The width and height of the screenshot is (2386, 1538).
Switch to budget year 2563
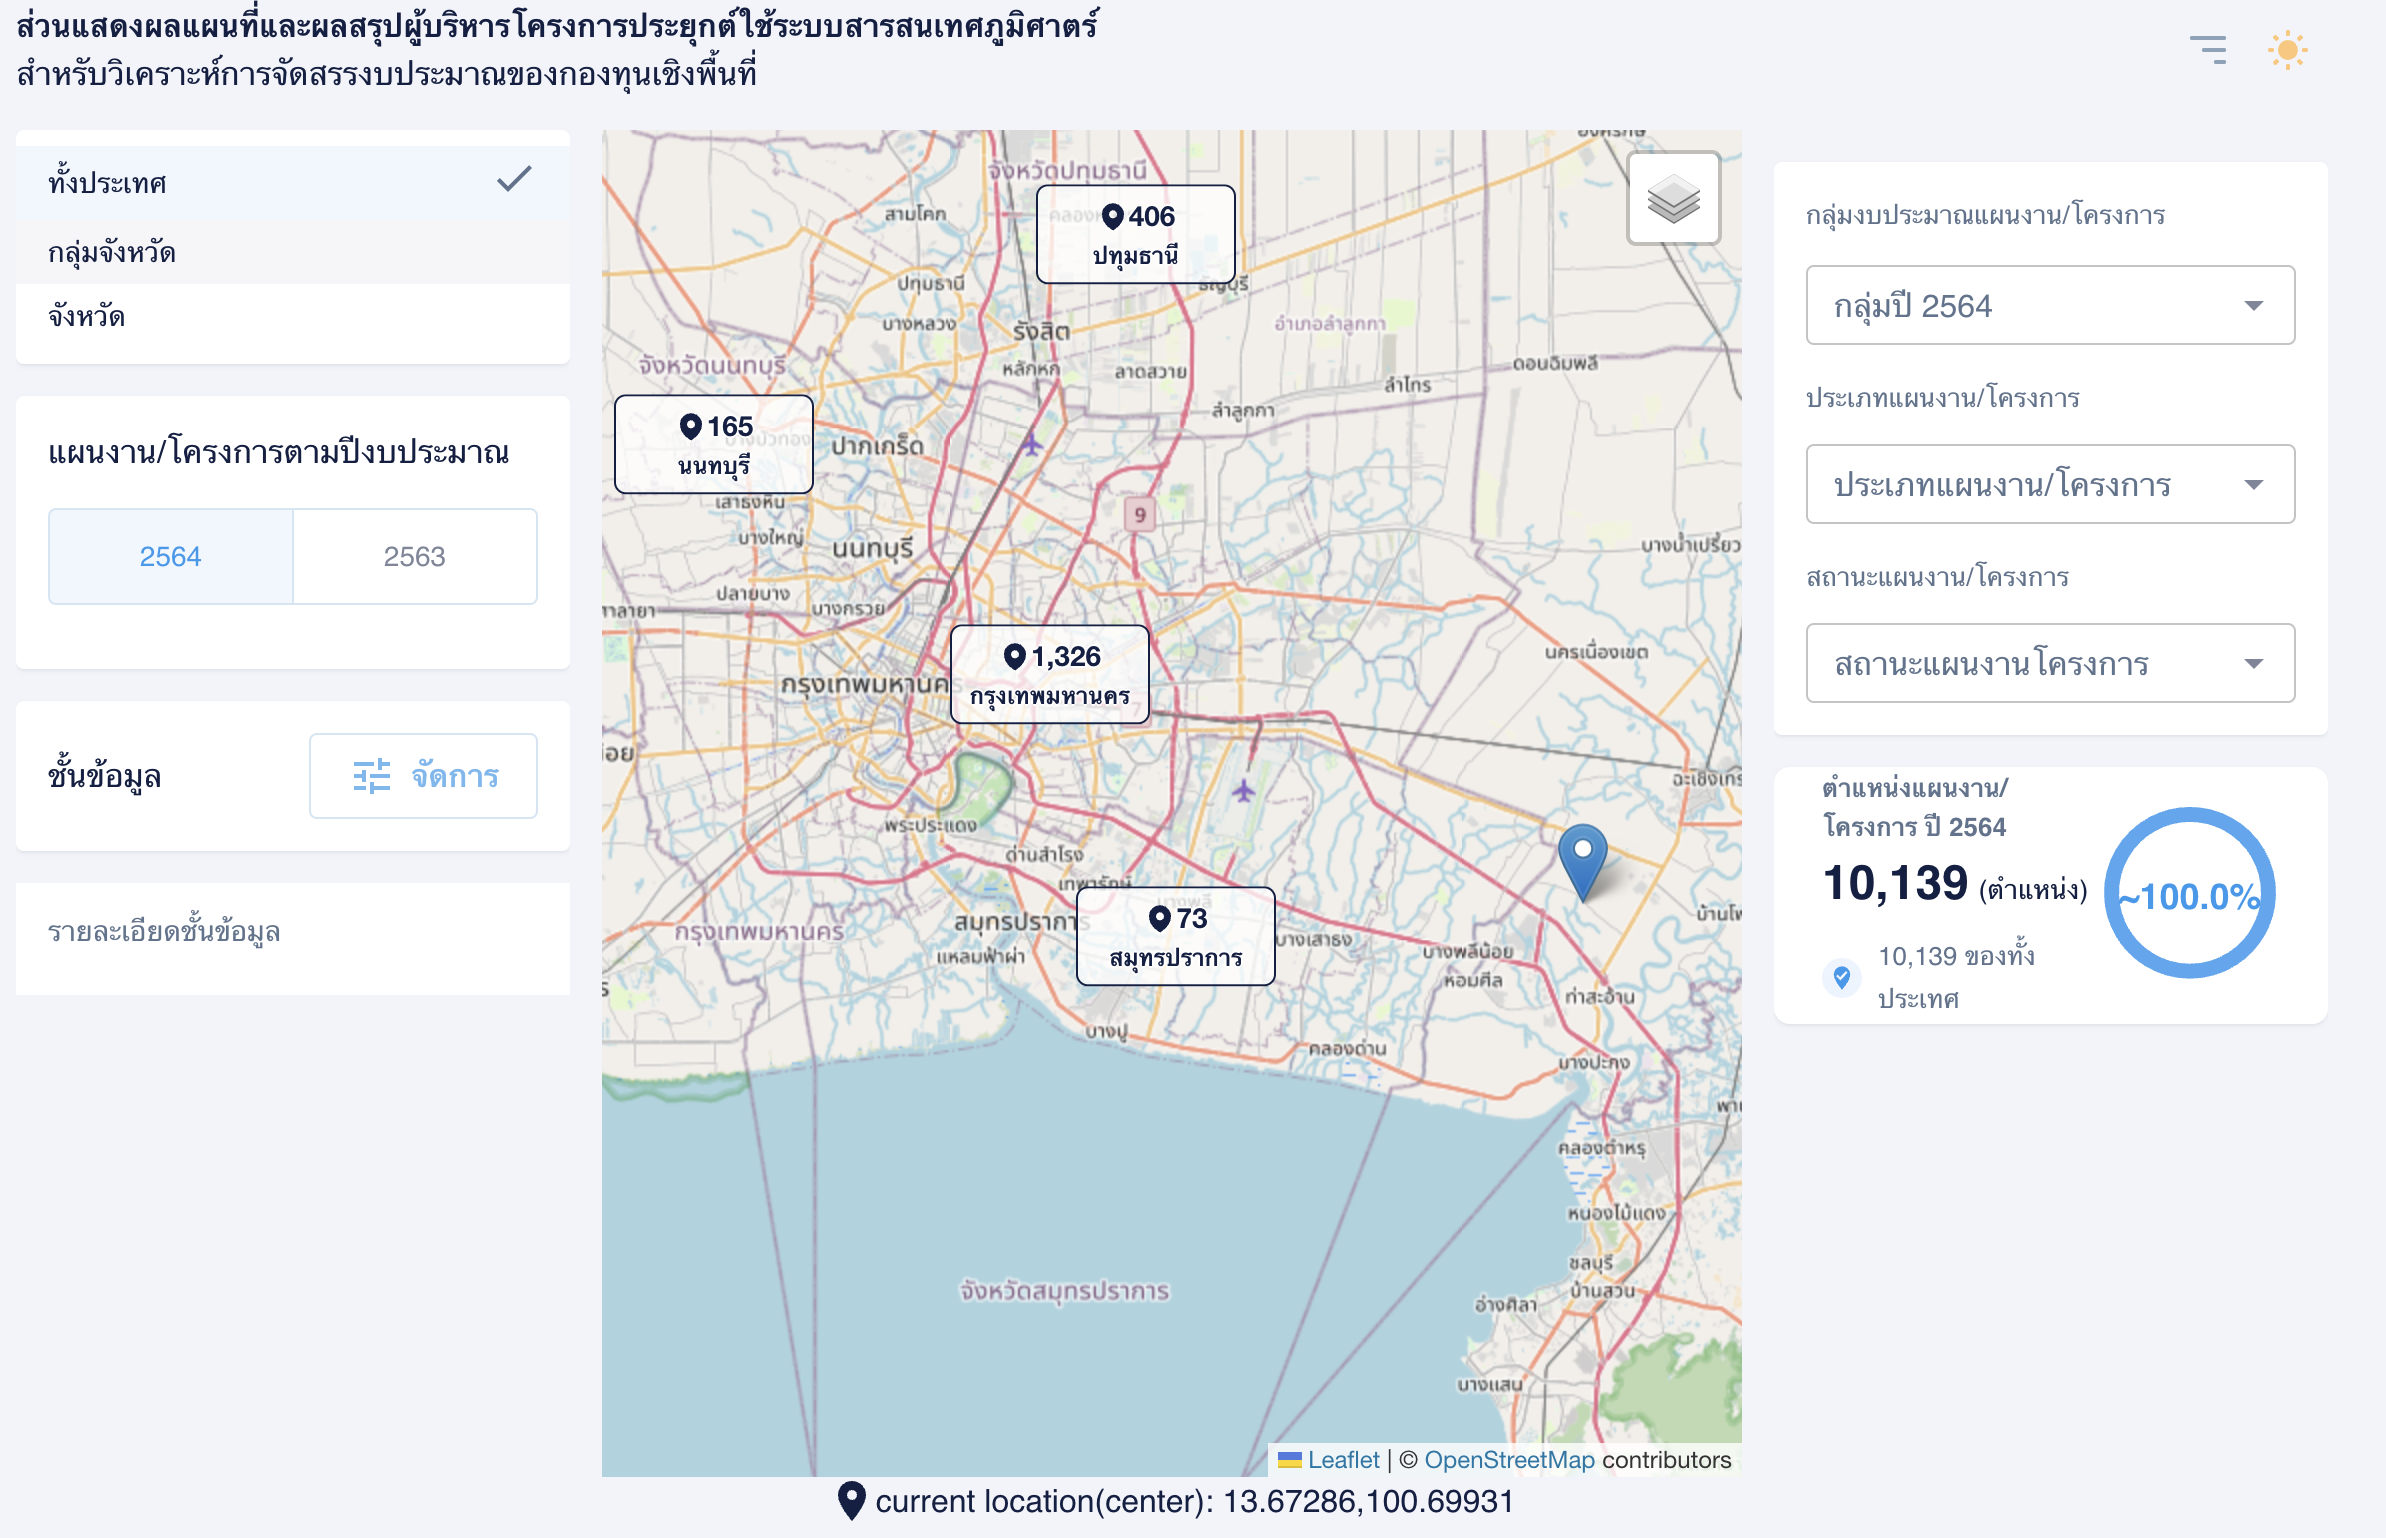click(x=414, y=556)
